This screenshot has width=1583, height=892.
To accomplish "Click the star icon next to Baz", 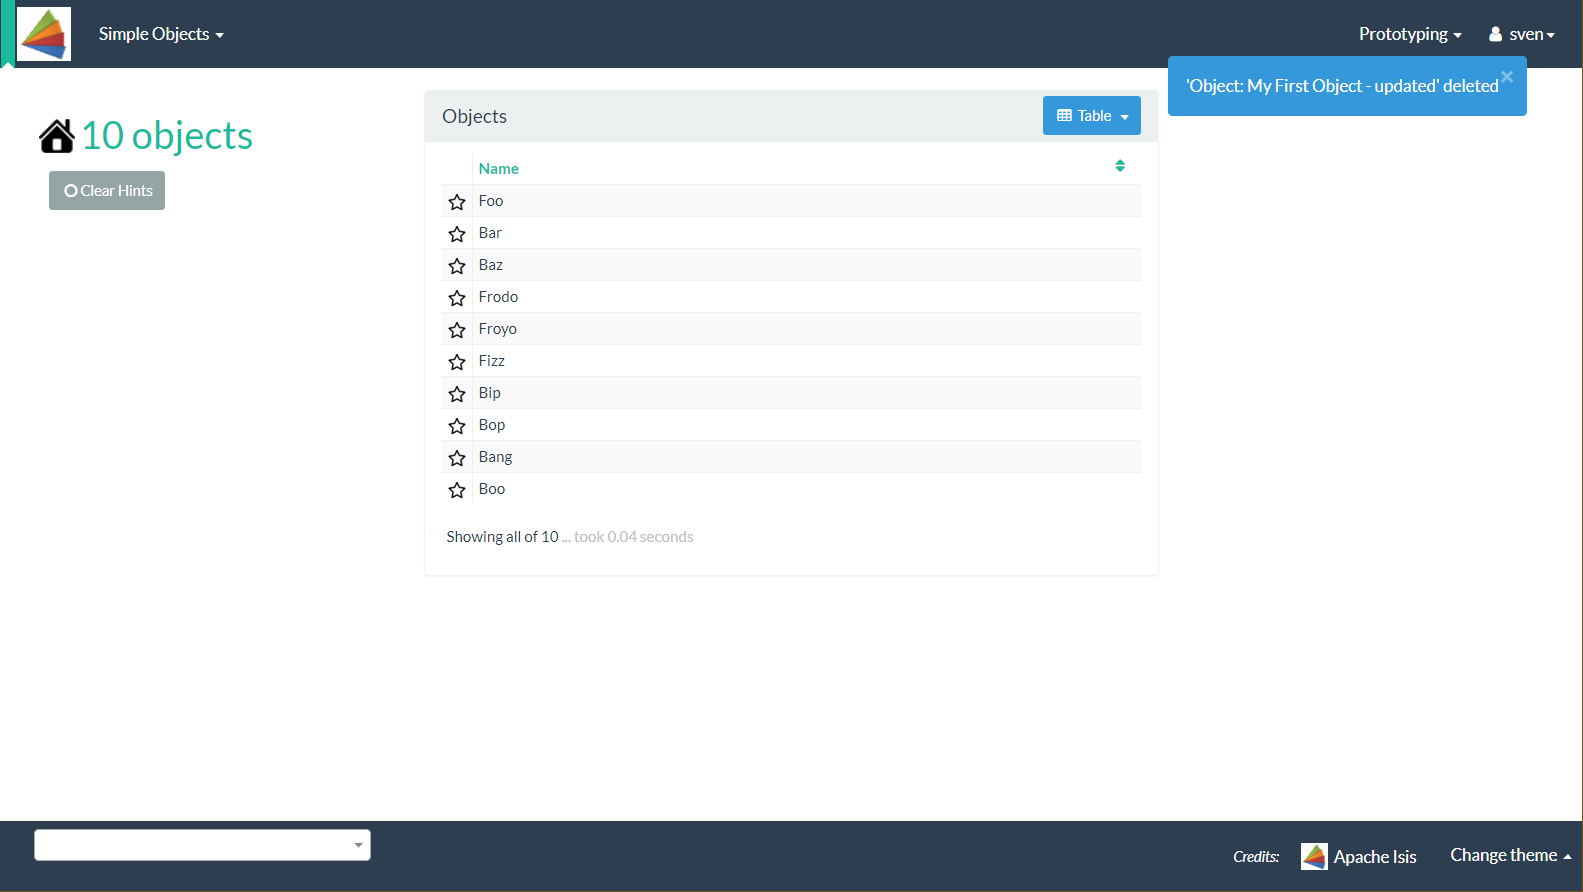I will click(x=457, y=266).
